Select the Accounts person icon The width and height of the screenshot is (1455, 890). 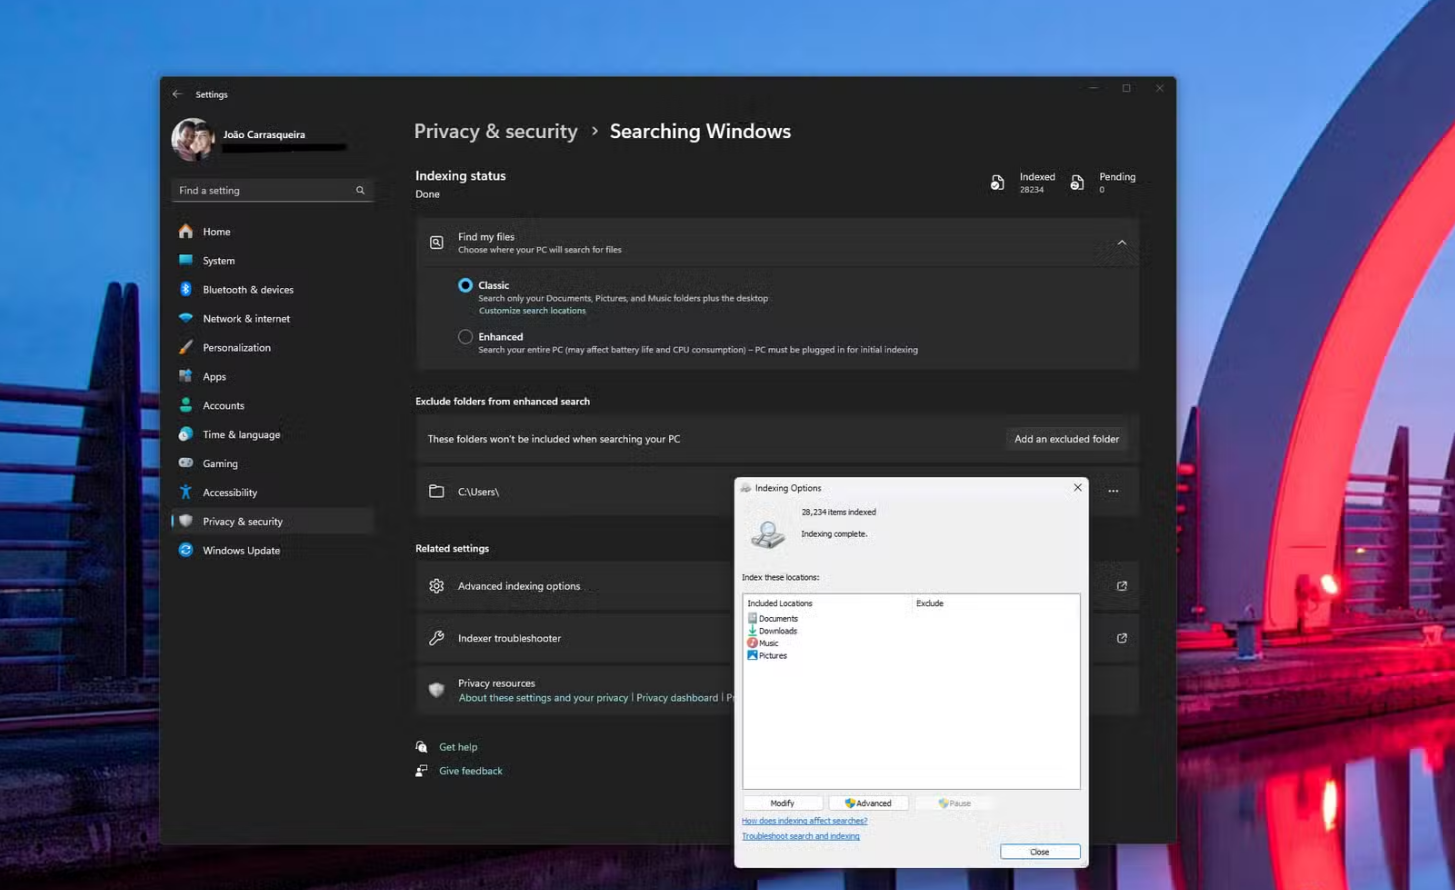186,405
